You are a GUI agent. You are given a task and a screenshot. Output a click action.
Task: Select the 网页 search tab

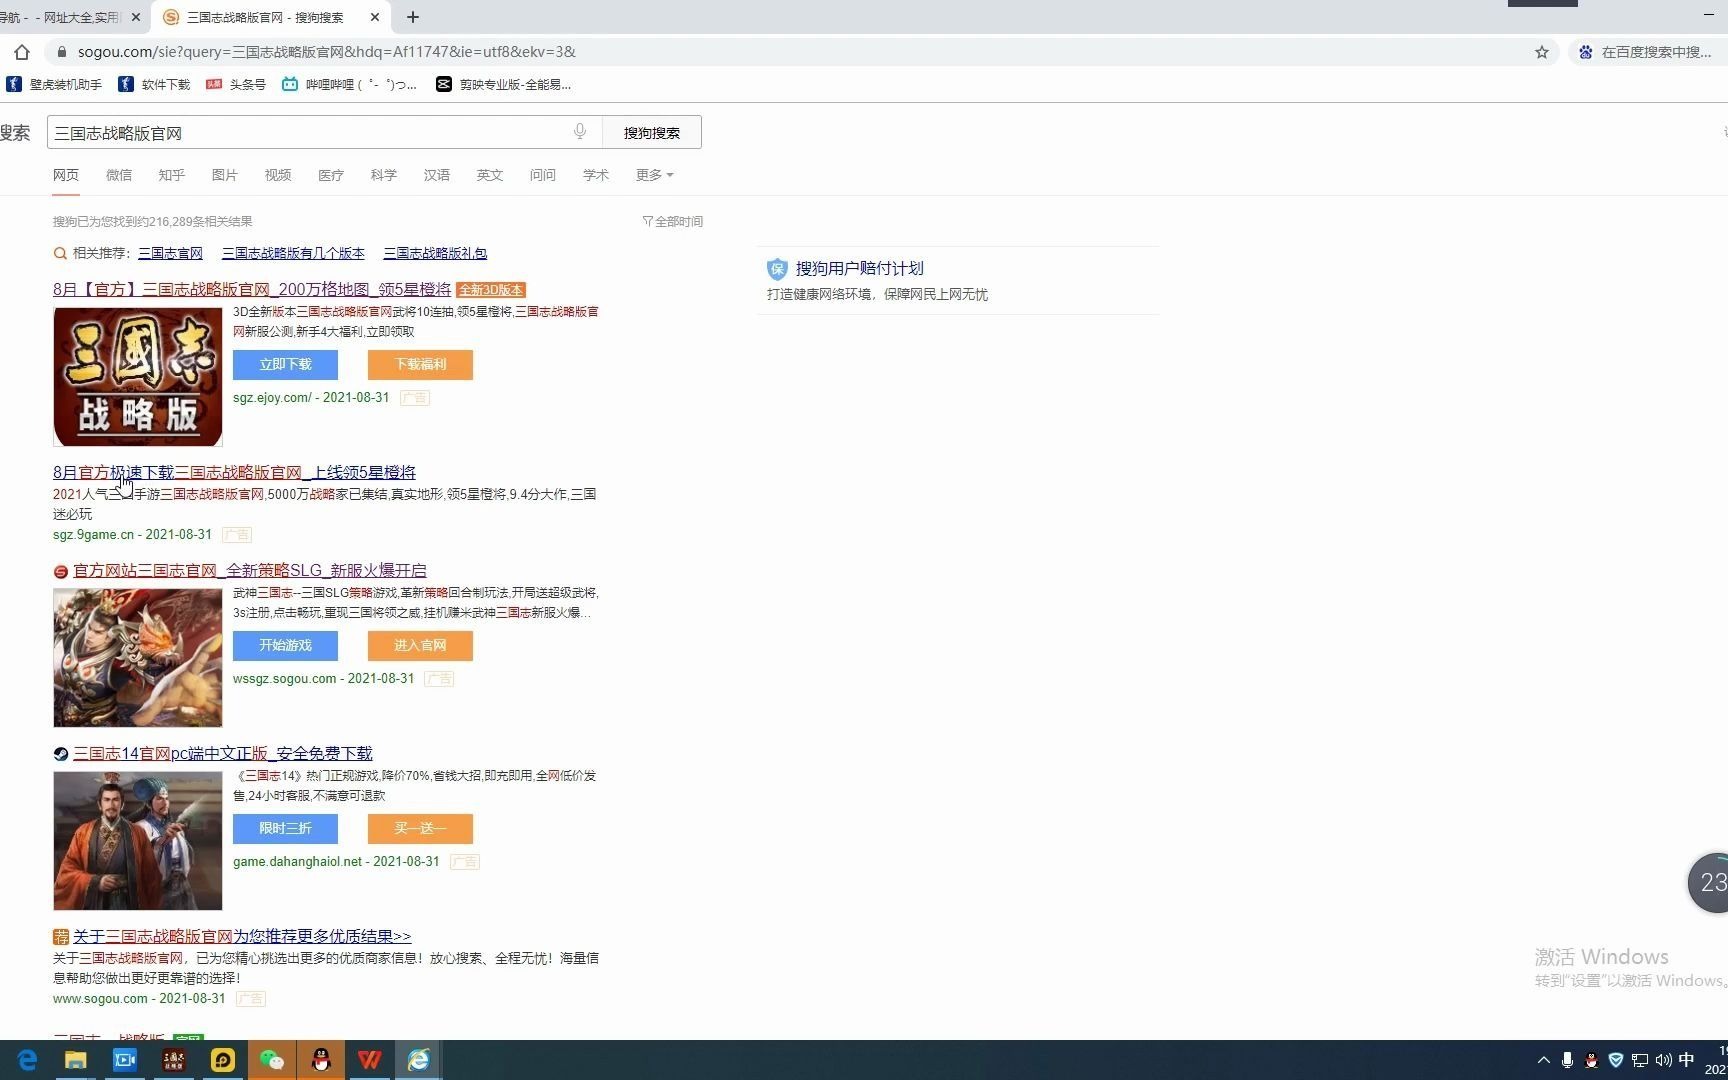(66, 175)
